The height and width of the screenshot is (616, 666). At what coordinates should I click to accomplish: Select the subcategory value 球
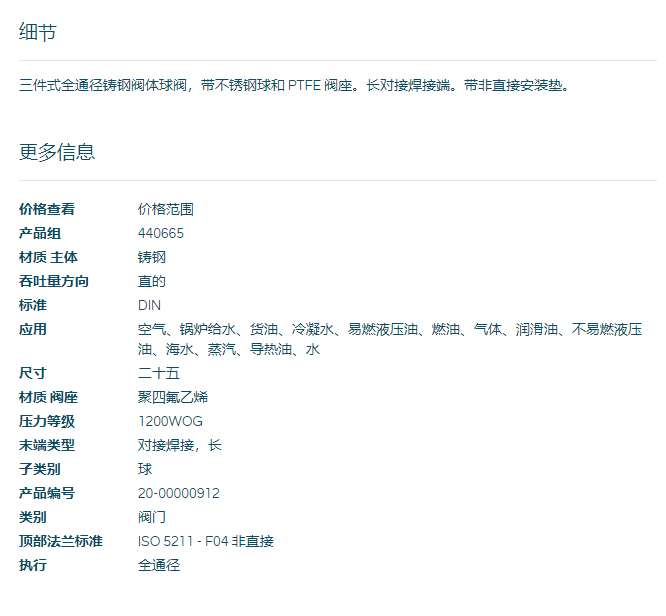point(145,469)
